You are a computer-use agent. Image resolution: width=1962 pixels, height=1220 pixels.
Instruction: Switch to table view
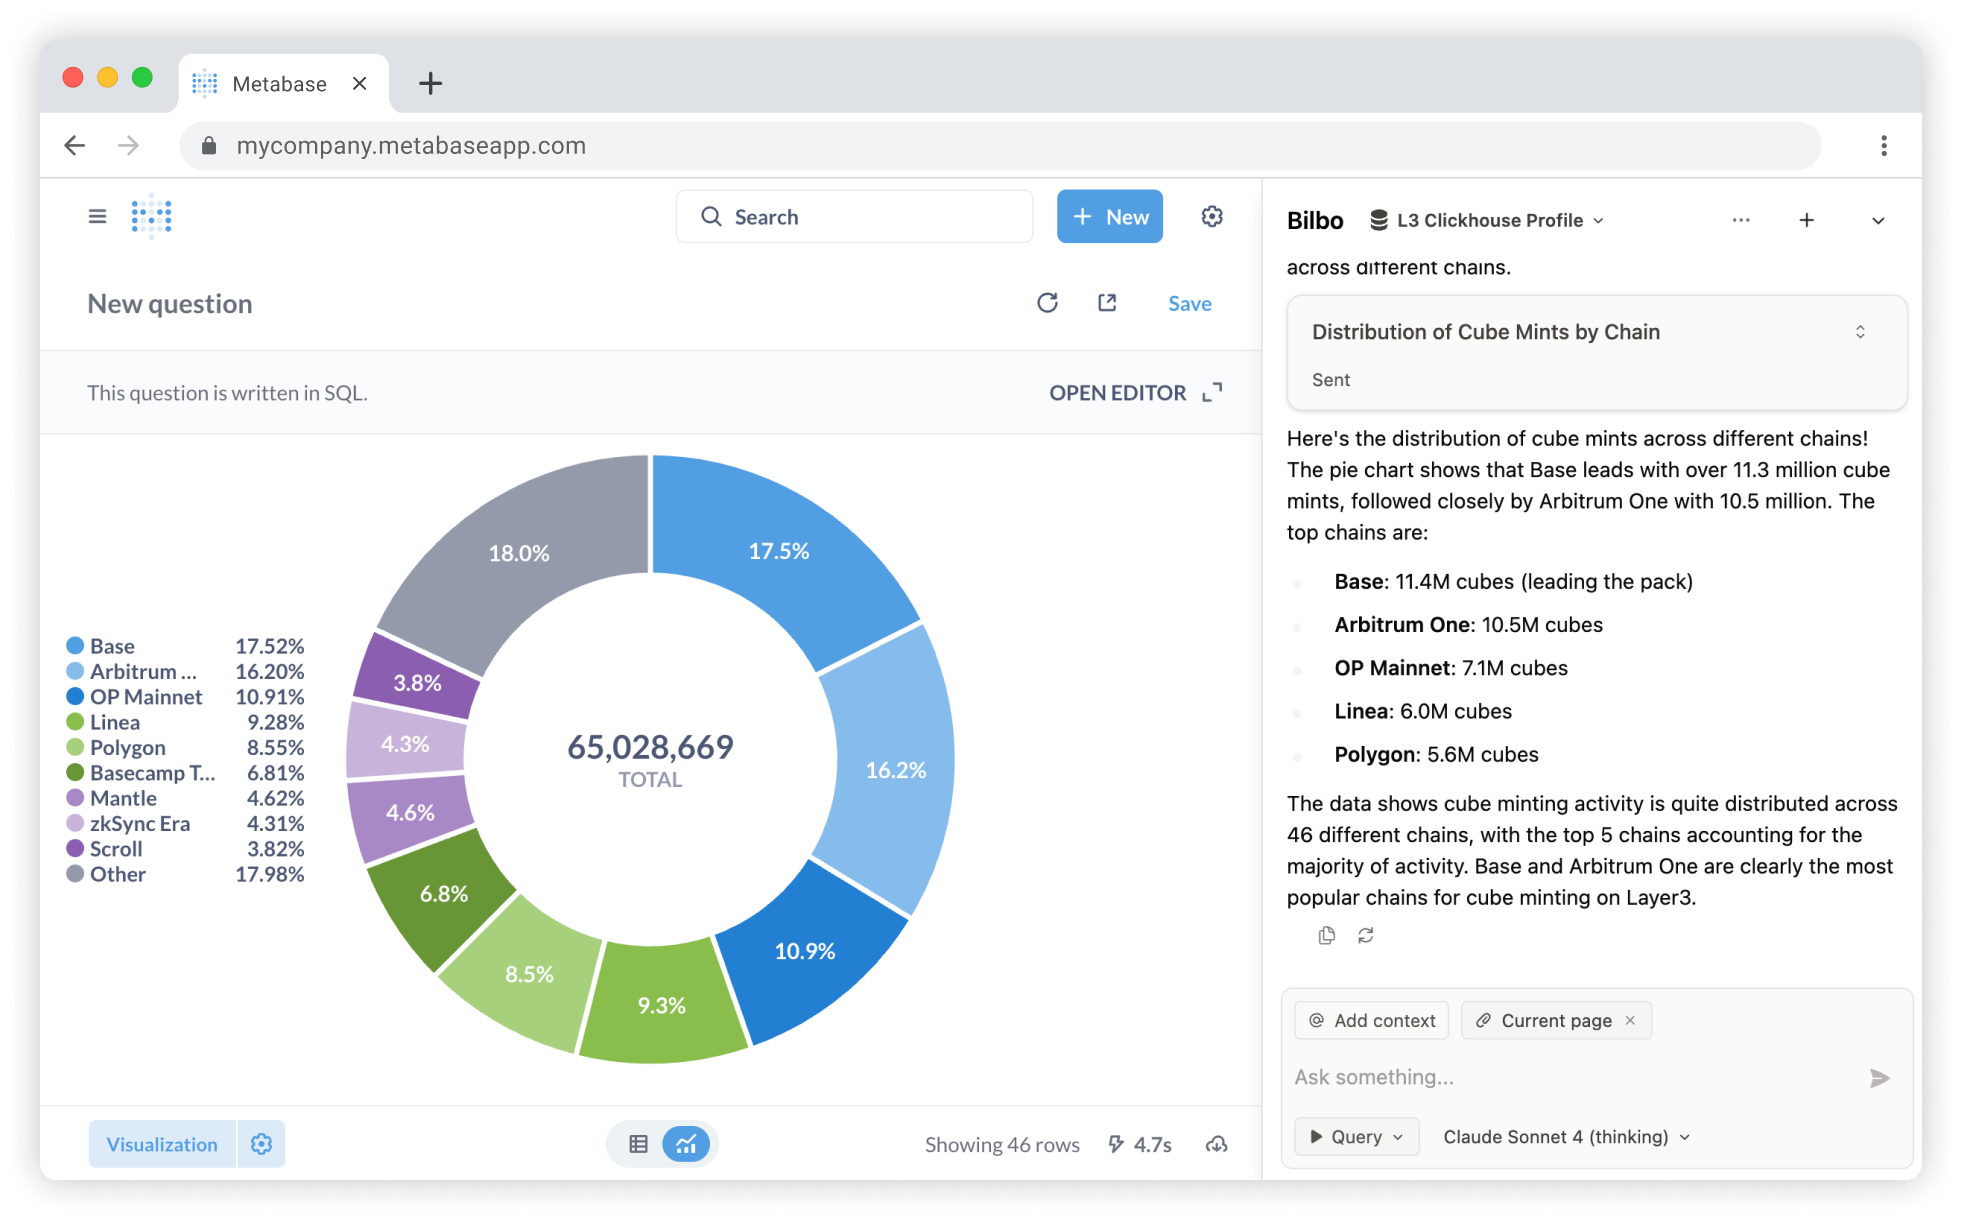(638, 1144)
